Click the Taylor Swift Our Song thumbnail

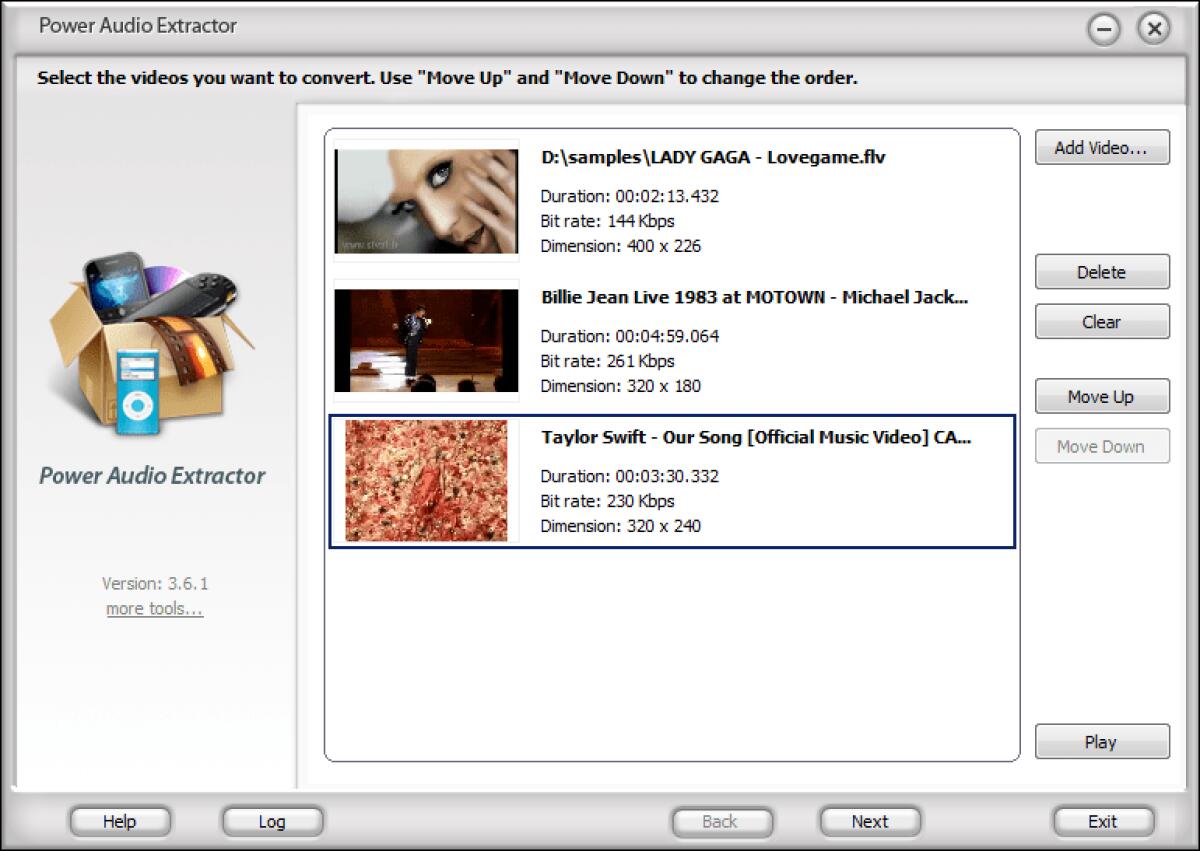click(x=425, y=481)
